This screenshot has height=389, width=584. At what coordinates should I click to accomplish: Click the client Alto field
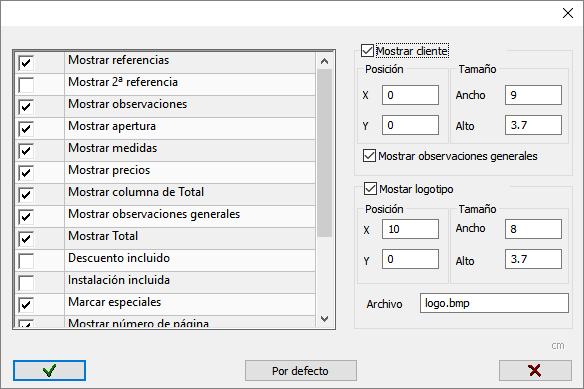click(x=533, y=125)
